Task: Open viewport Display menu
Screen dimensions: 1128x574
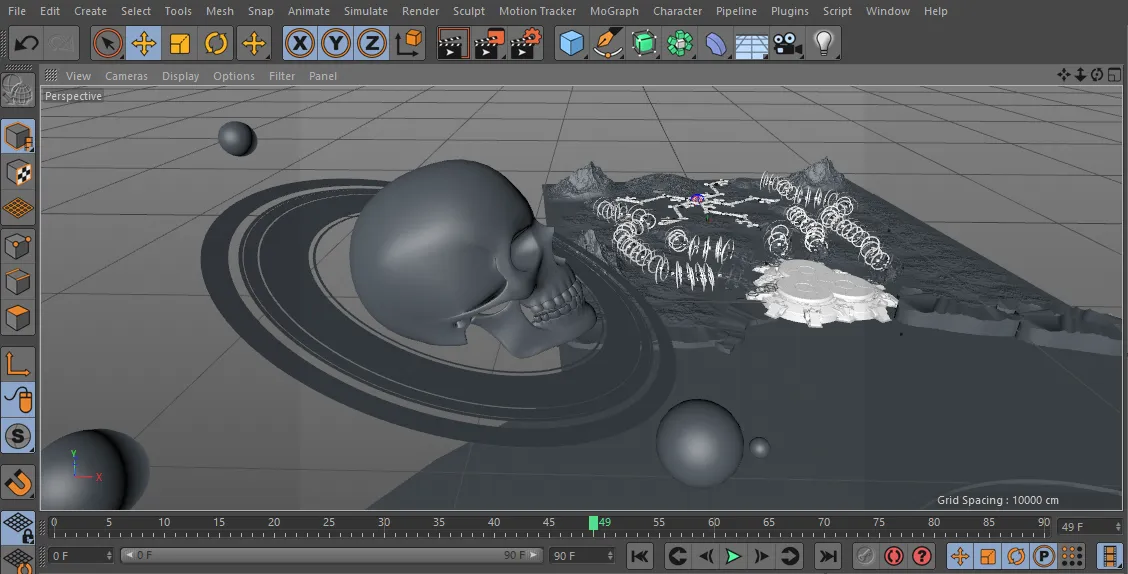Action: 180,76
